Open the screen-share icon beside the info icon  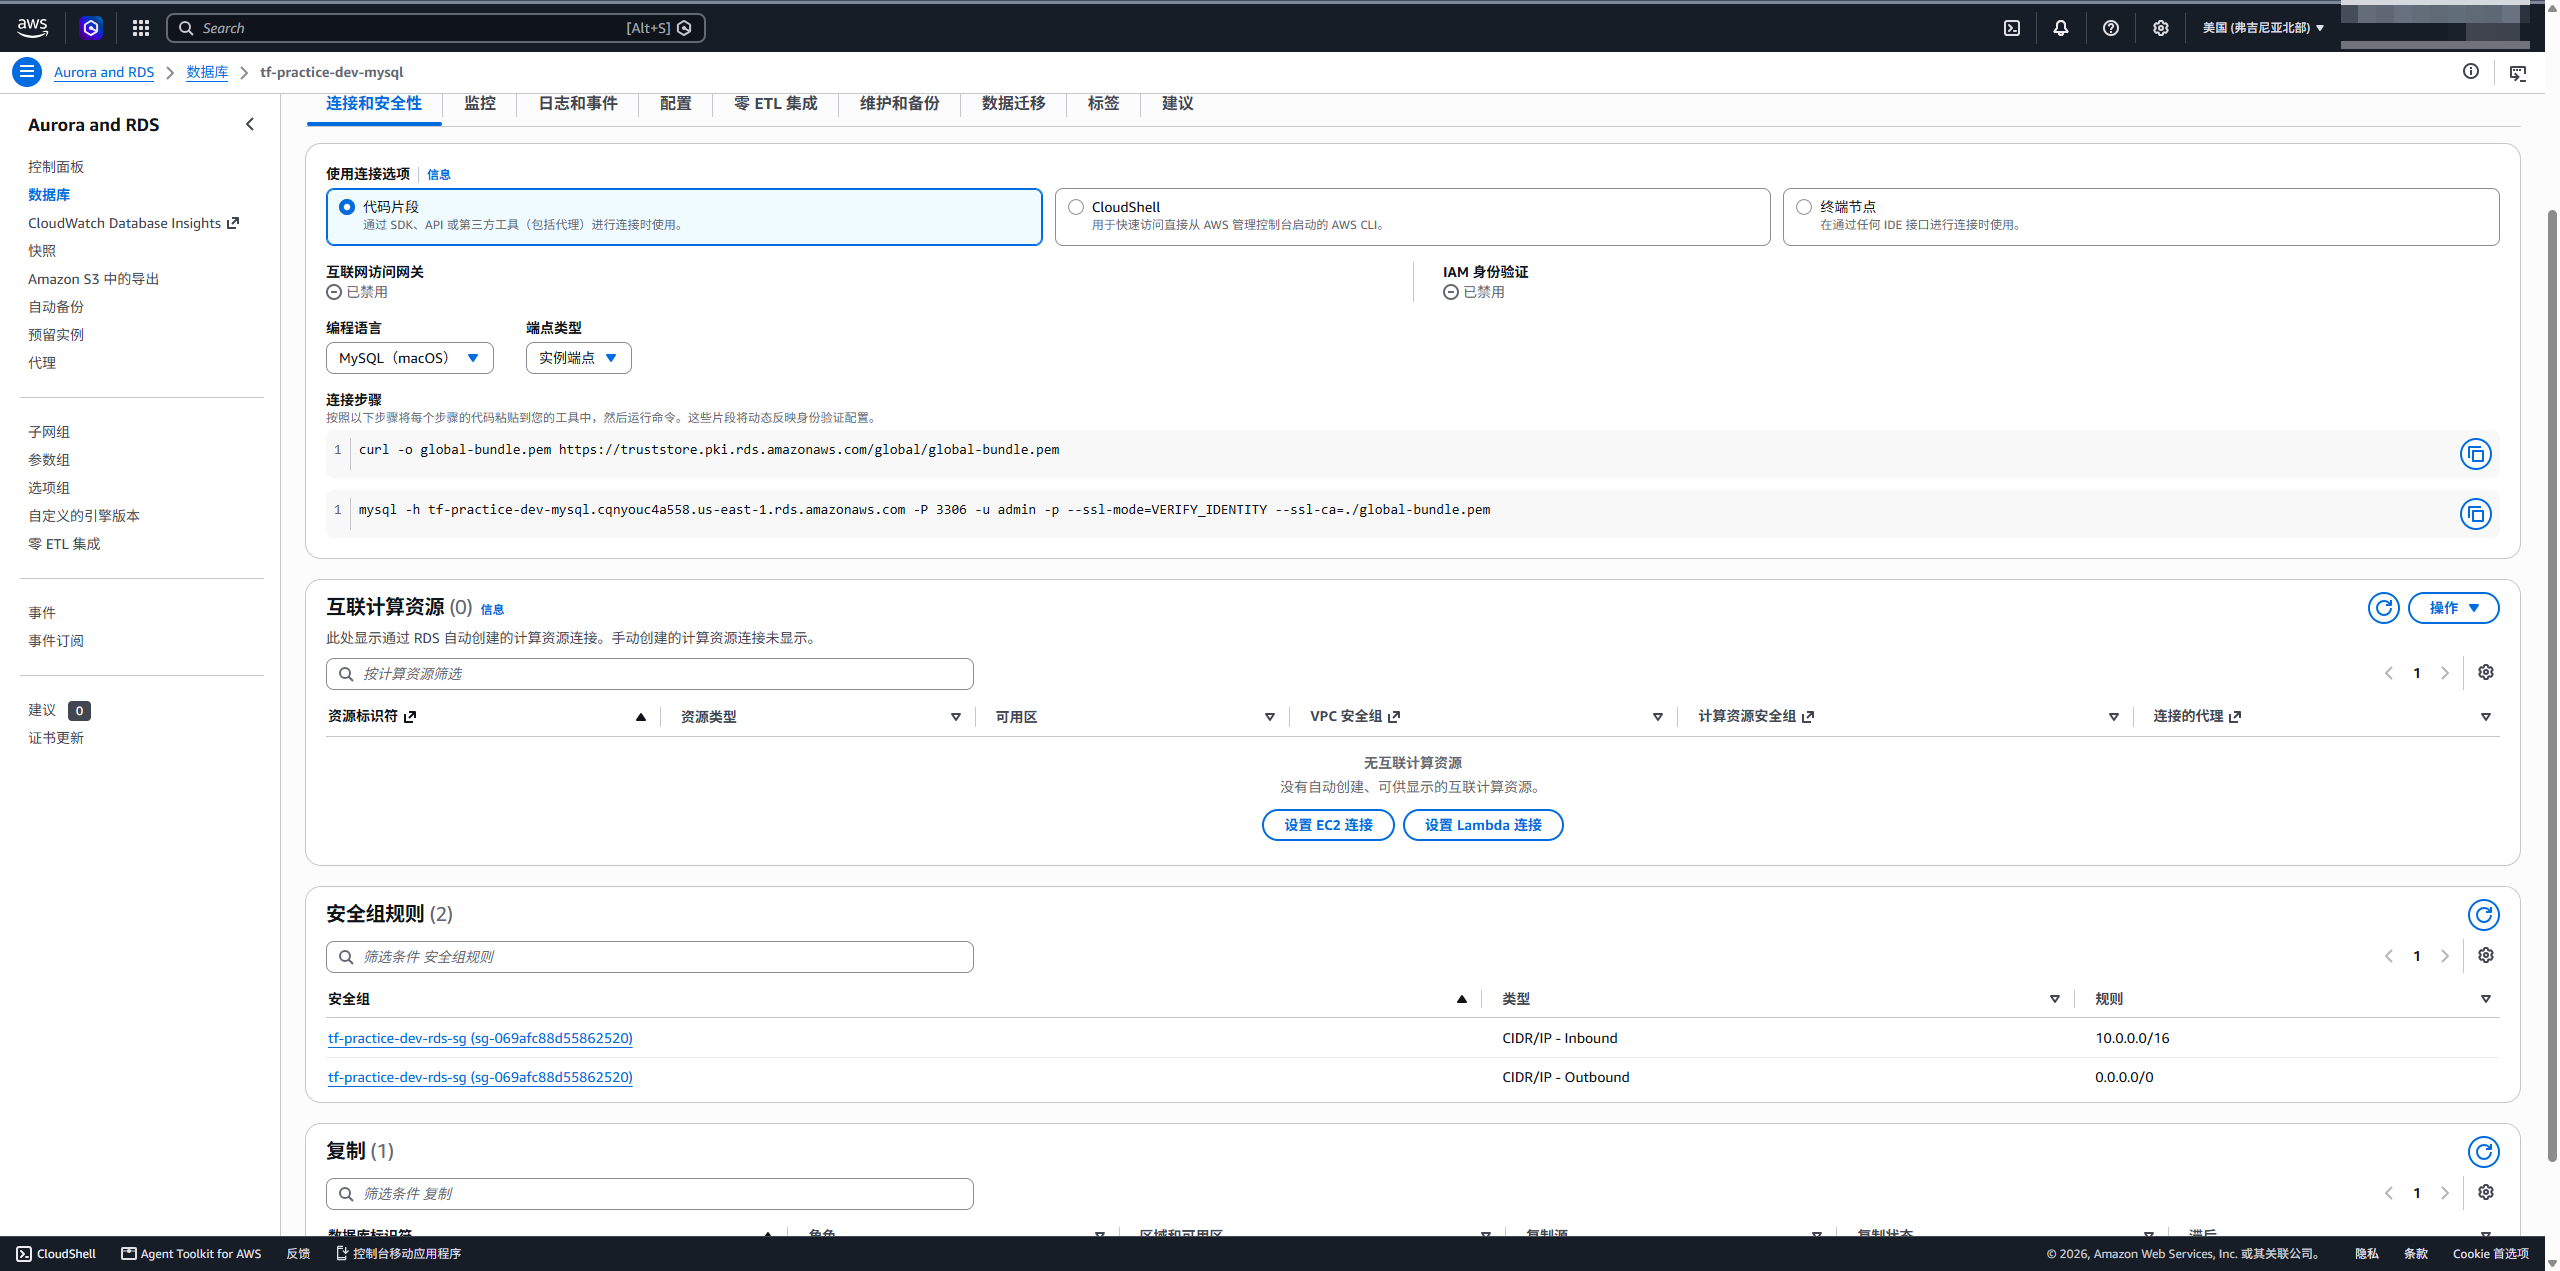click(x=2518, y=73)
